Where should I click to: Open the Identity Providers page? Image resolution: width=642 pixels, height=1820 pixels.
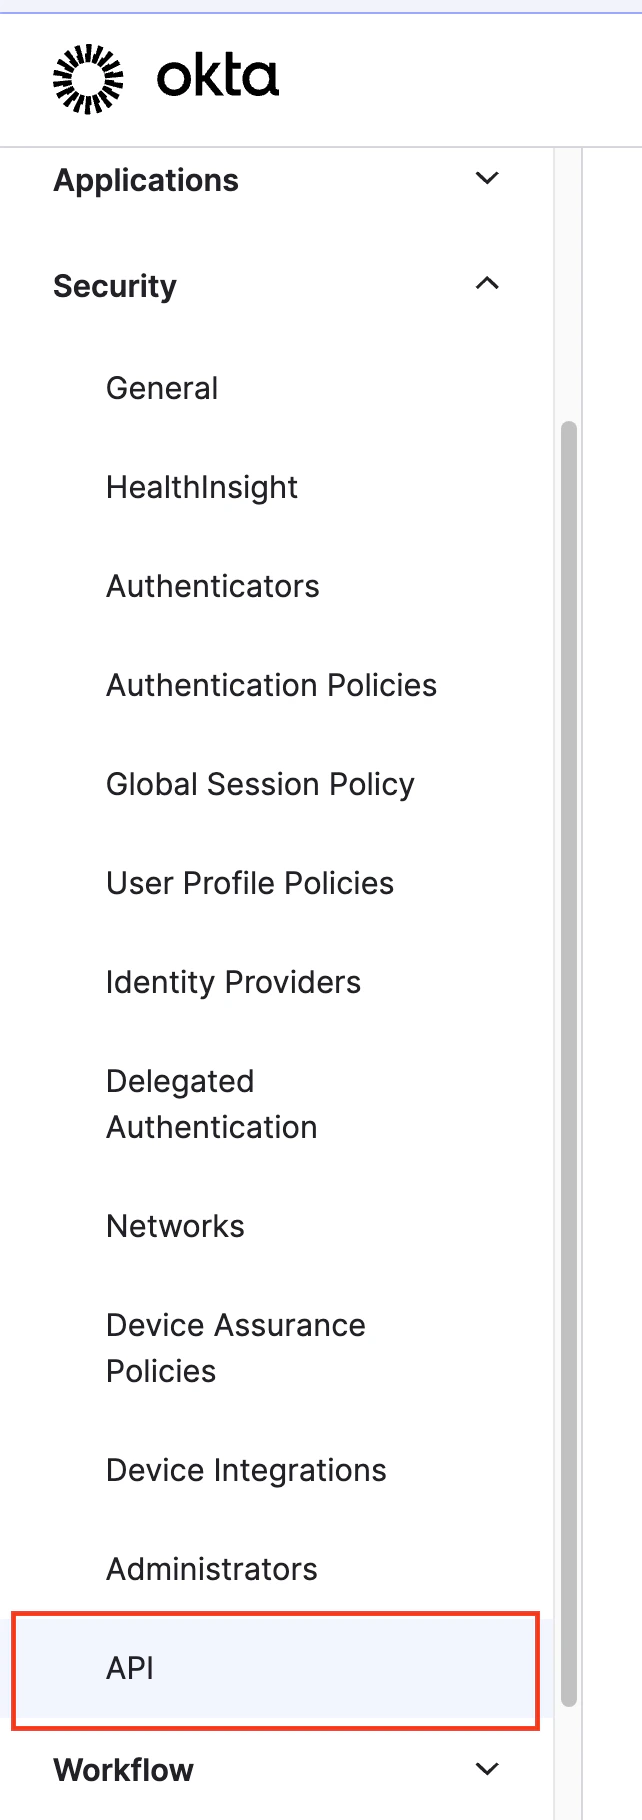233,982
